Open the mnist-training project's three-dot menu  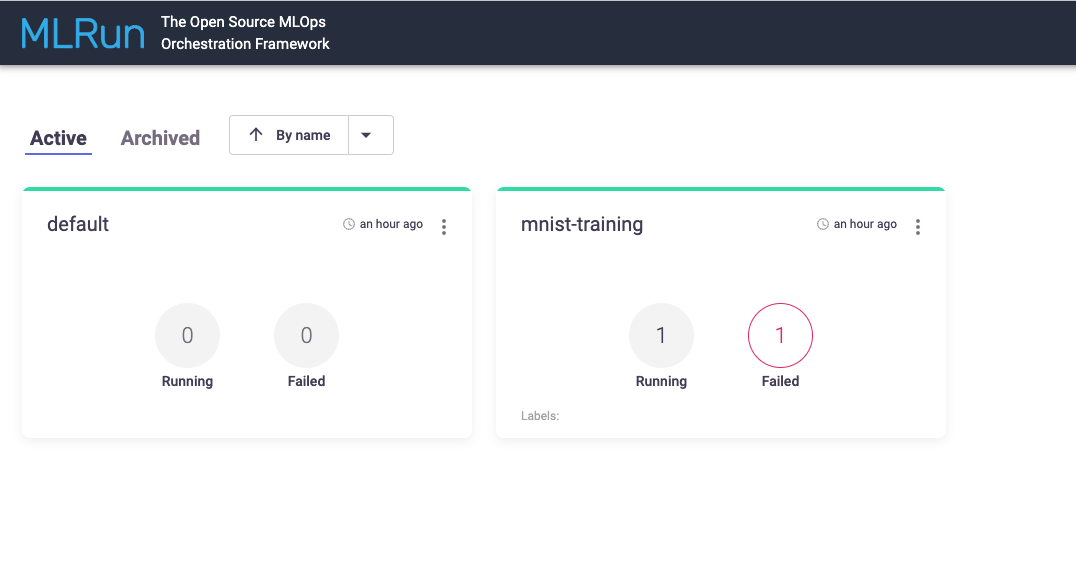tap(918, 227)
